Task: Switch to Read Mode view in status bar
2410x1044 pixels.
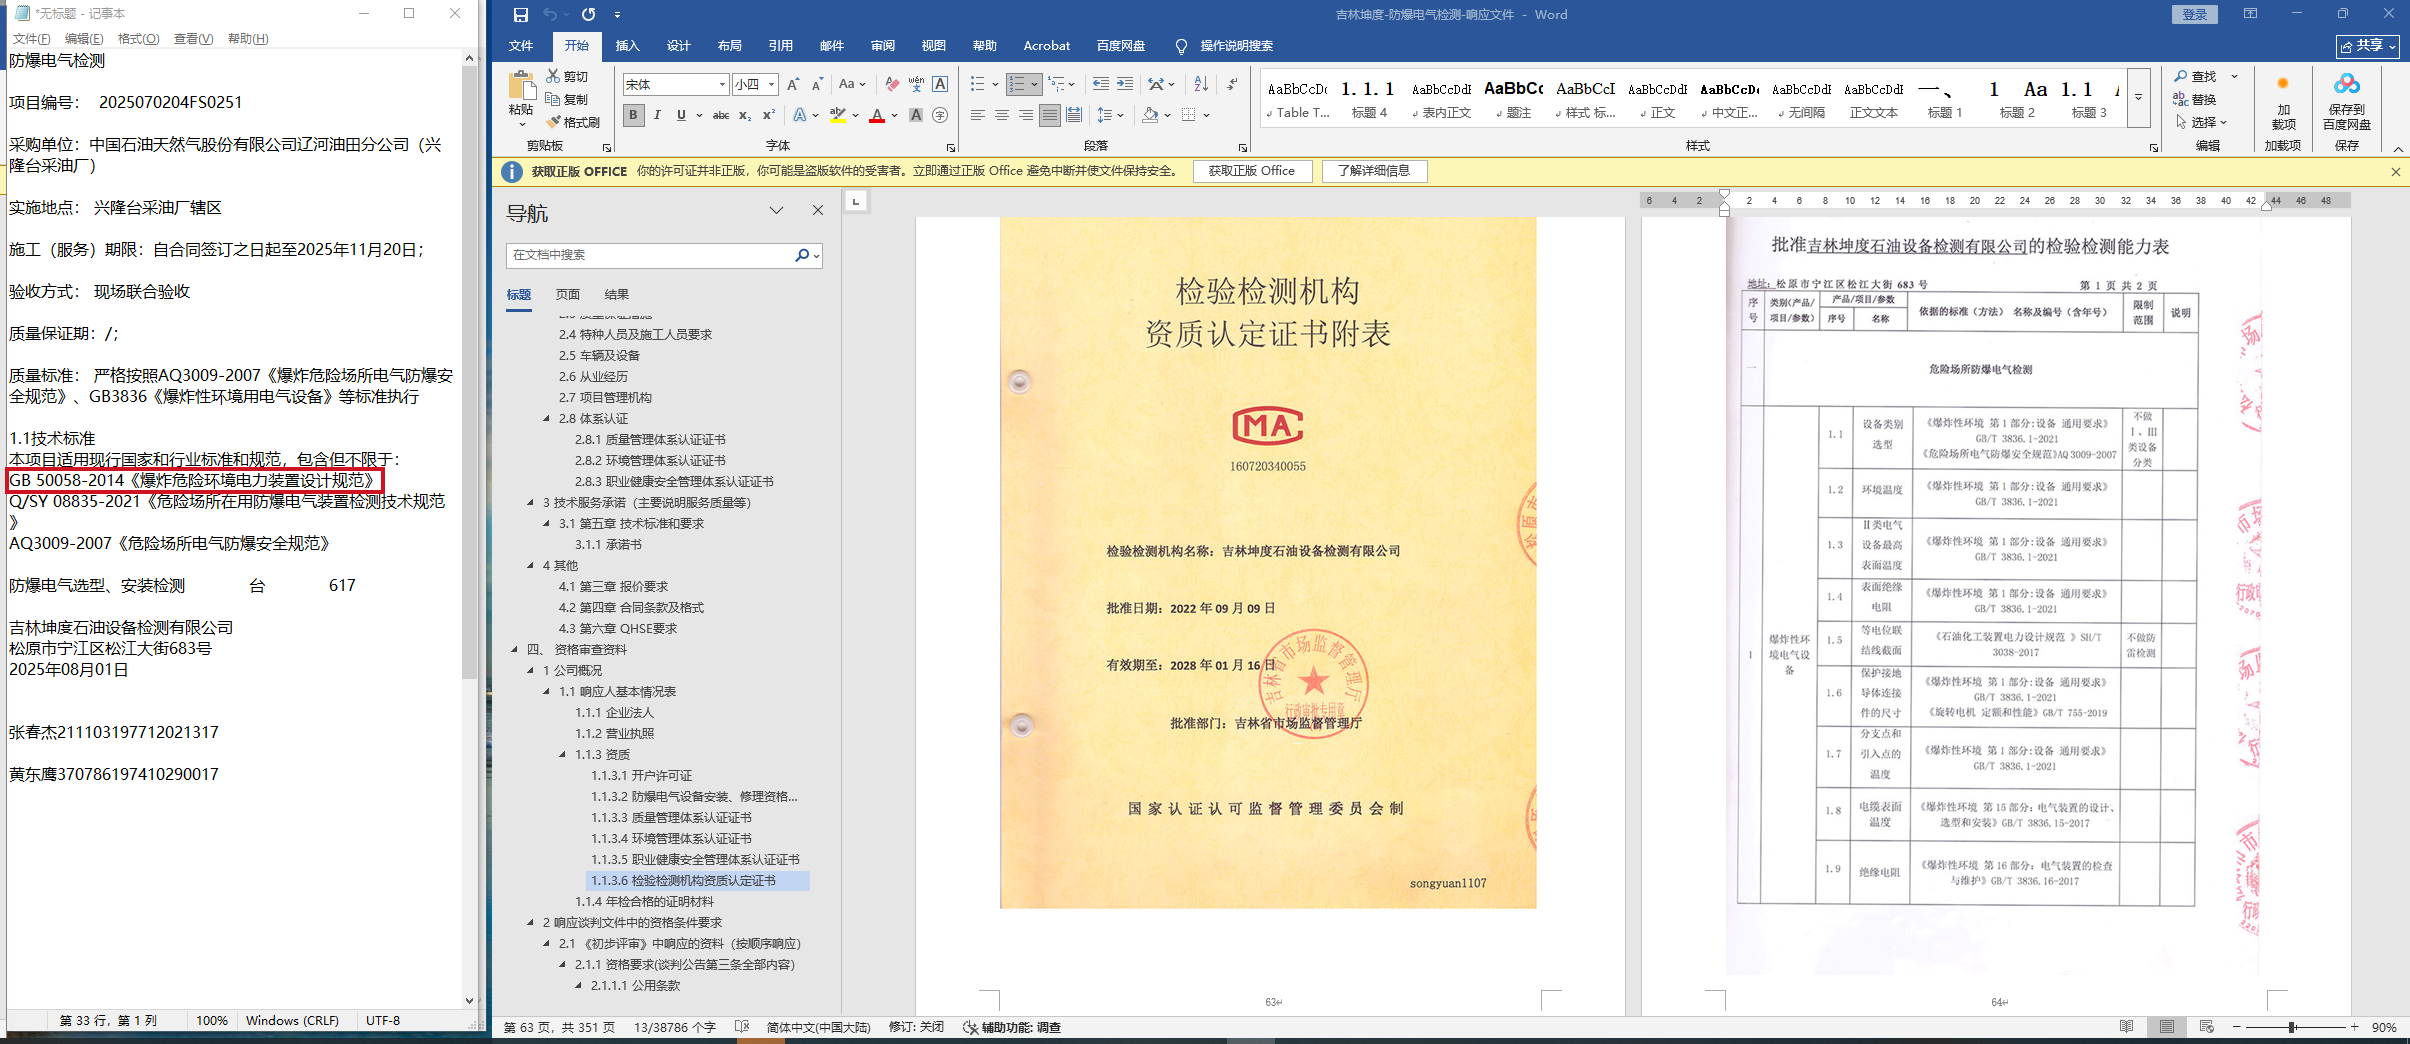Action: tap(2126, 1027)
